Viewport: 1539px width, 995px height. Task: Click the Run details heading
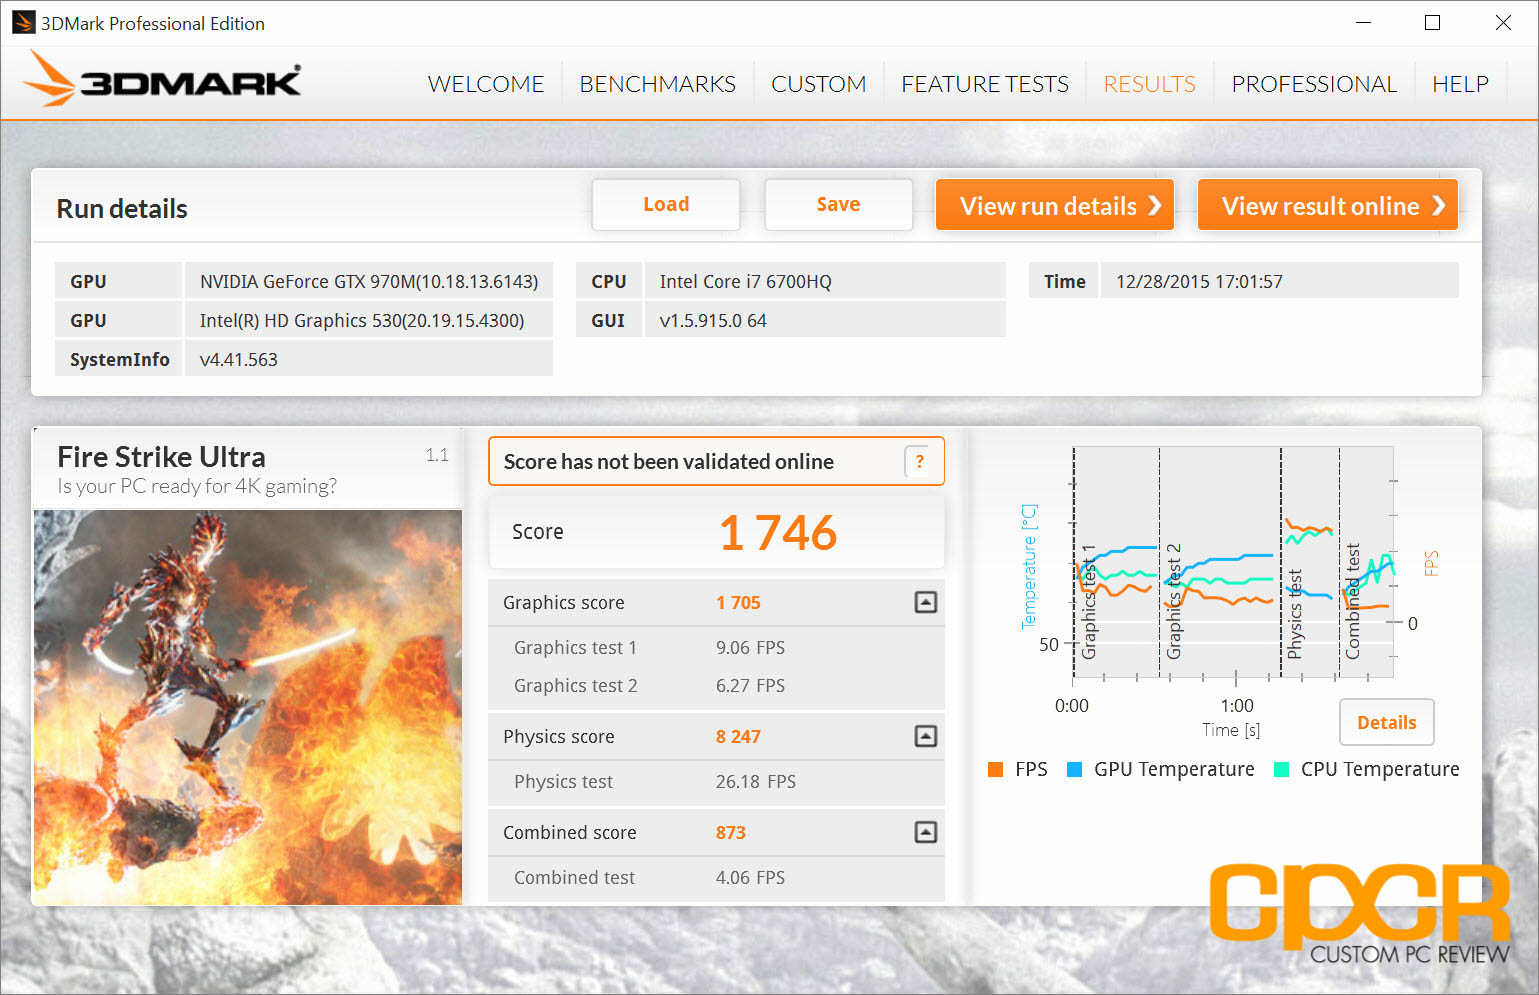click(122, 208)
